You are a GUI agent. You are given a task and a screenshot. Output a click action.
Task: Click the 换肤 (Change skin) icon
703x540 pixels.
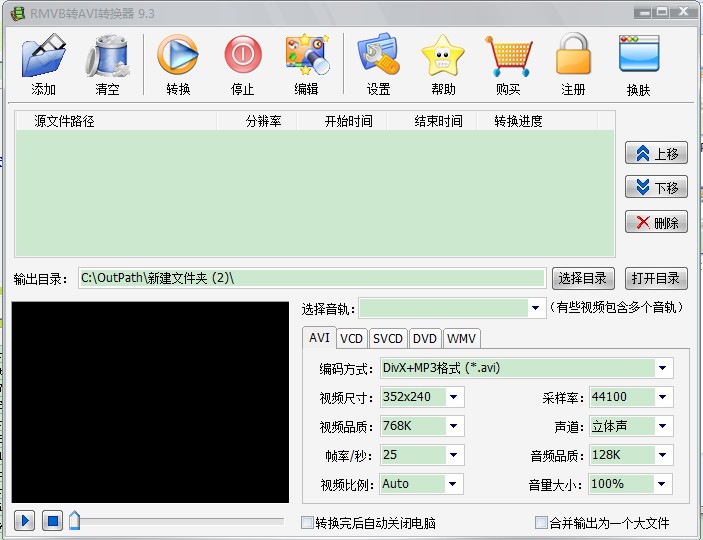click(x=639, y=54)
